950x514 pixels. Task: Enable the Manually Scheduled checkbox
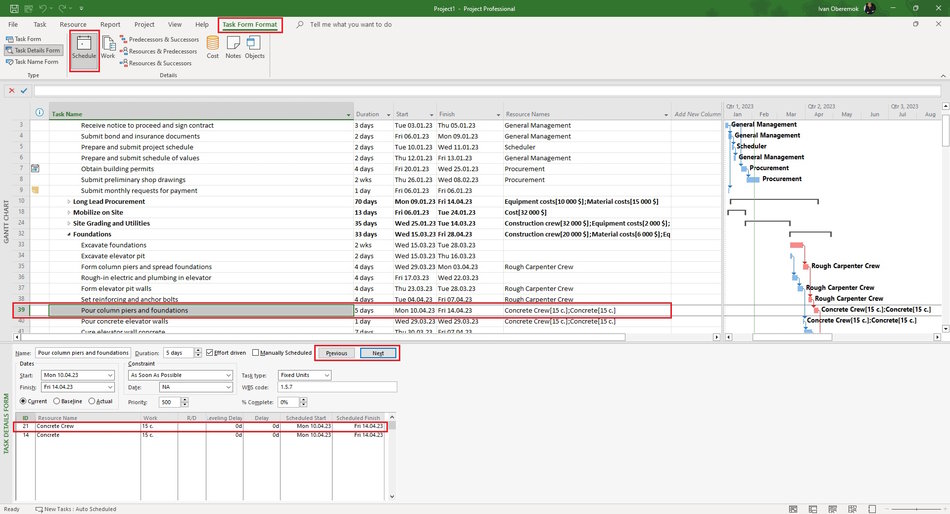point(255,353)
